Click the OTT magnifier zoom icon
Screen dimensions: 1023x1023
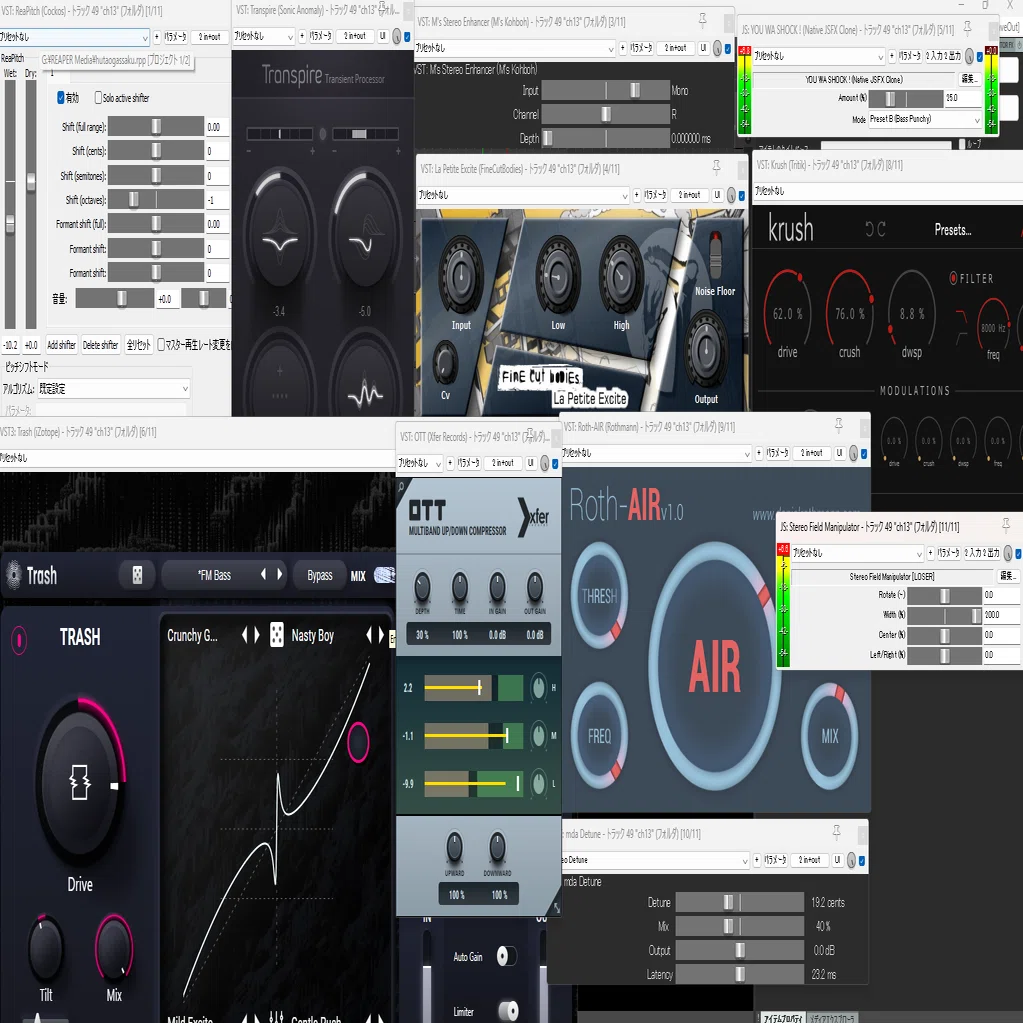[401, 486]
